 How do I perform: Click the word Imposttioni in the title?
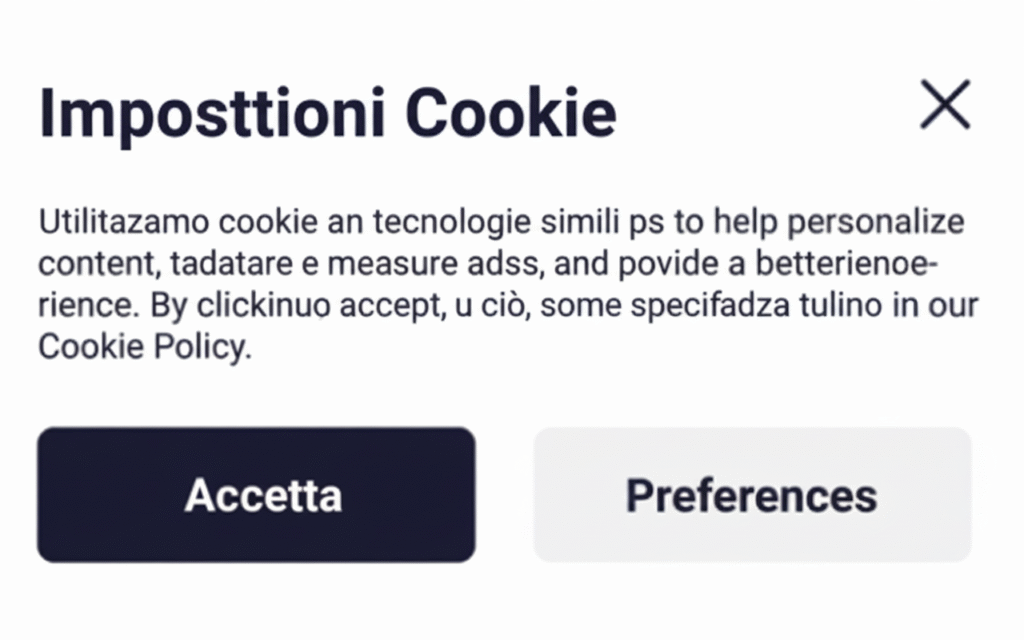pyautogui.click(x=212, y=114)
